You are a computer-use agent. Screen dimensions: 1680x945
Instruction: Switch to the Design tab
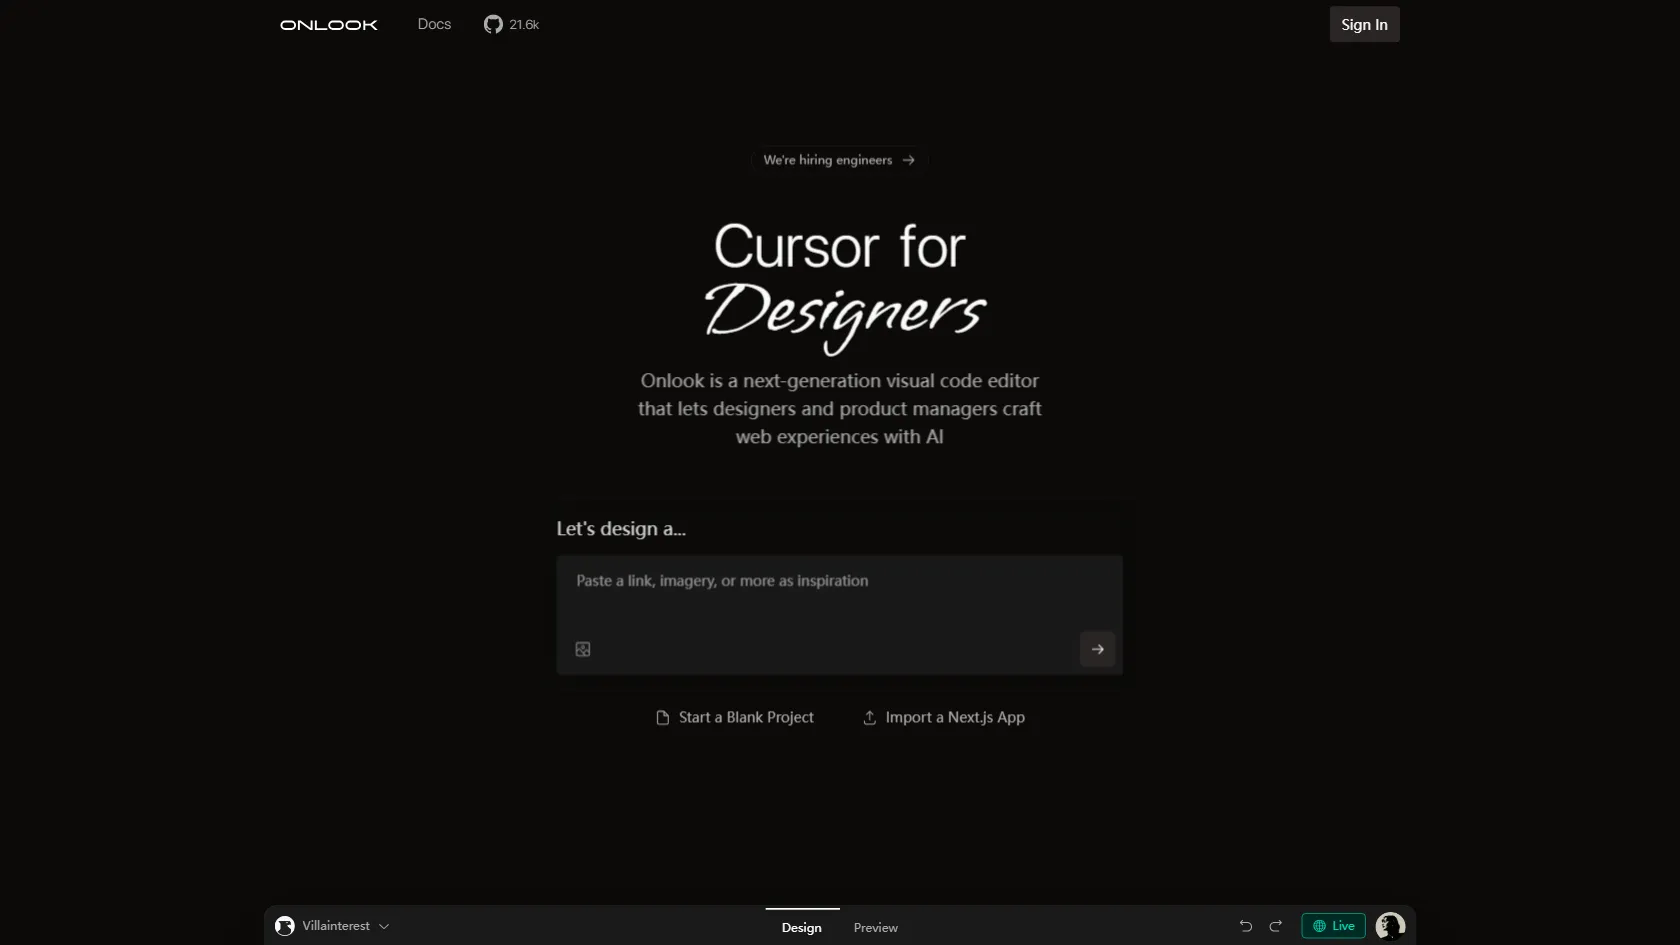point(802,927)
